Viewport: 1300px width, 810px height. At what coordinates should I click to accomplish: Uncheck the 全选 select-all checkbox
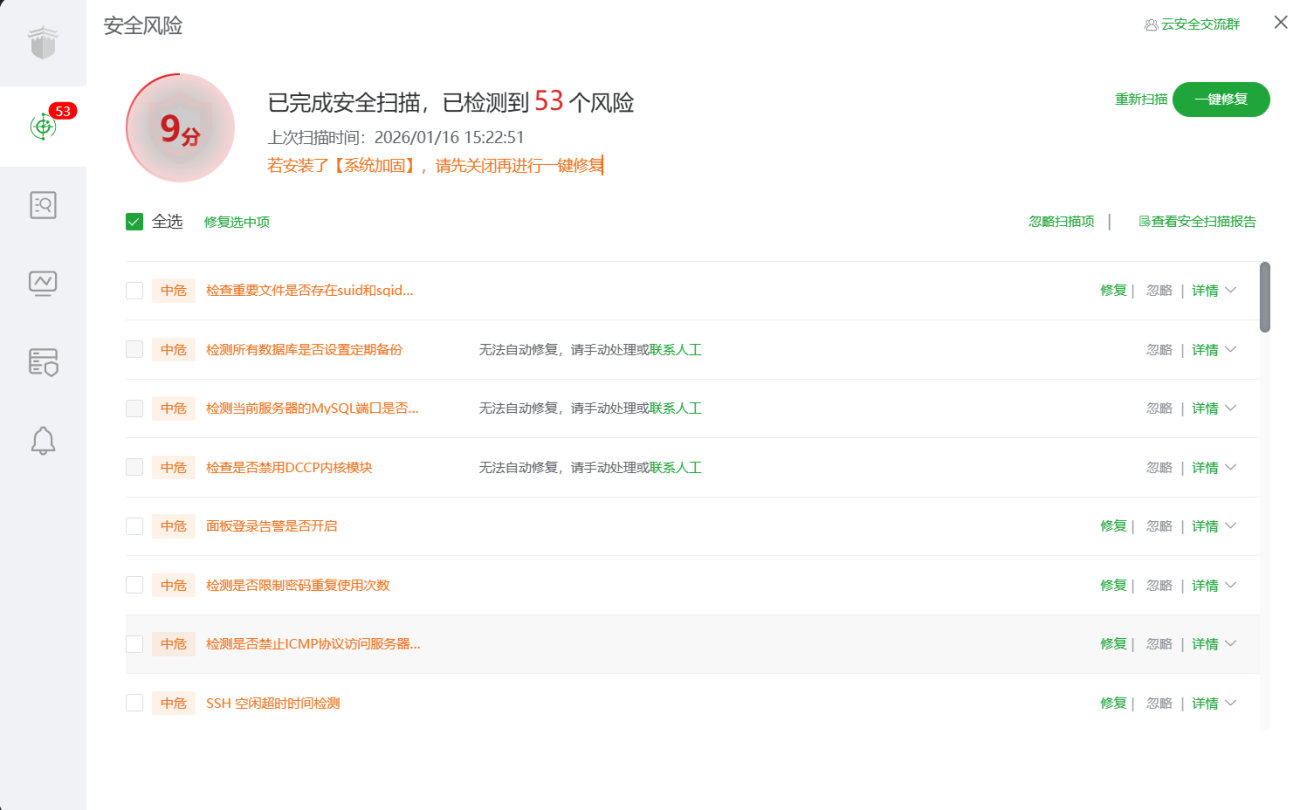tap(134, 222)
